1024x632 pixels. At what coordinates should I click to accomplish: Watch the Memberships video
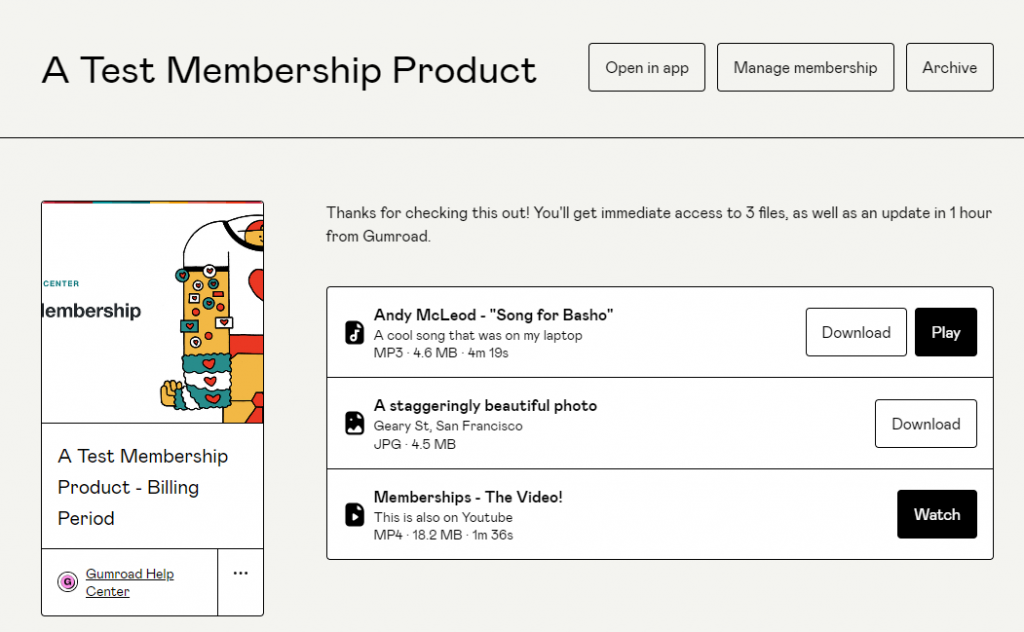936,514
